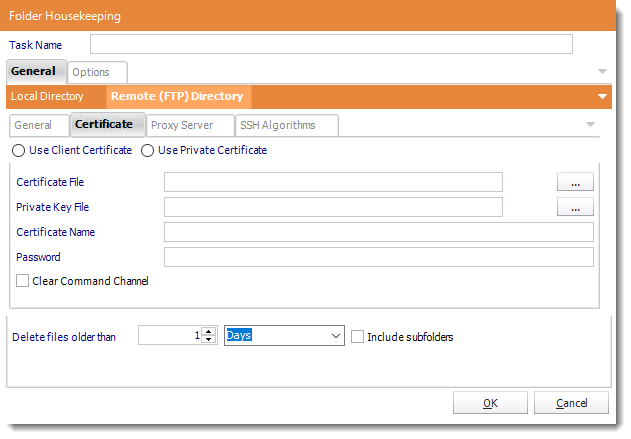Viewport: 631px width, 439px height.
Task: Browse for Certificate File with ellipsis button
Action: 575,182
